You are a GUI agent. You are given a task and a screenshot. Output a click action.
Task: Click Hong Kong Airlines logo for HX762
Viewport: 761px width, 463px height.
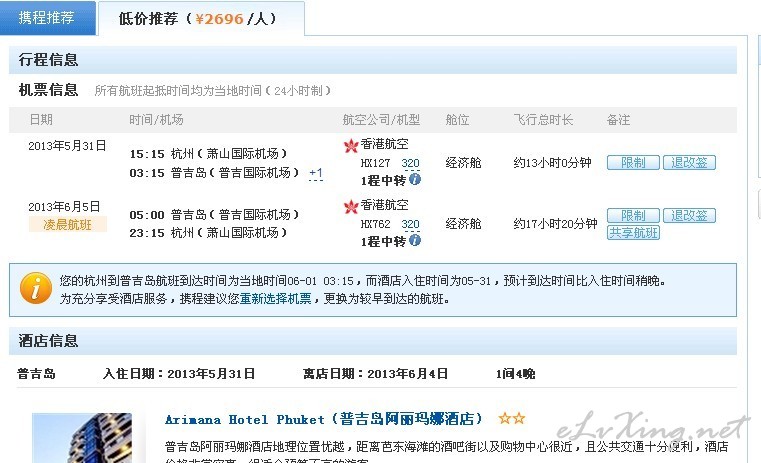[351, 206]
